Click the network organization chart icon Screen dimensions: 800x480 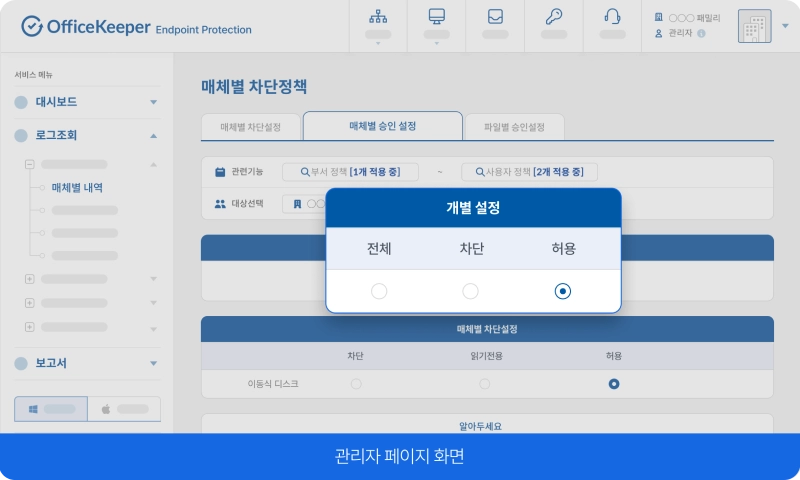click(378, 17)
